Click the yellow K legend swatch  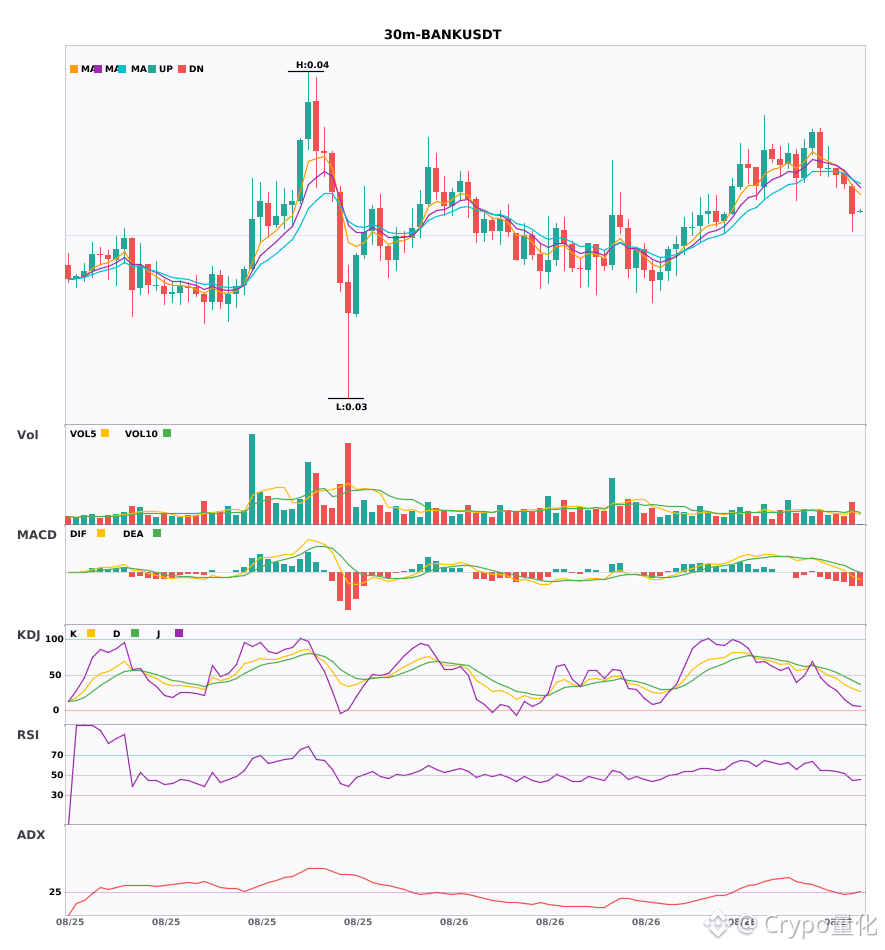click(x=91, y=633)
